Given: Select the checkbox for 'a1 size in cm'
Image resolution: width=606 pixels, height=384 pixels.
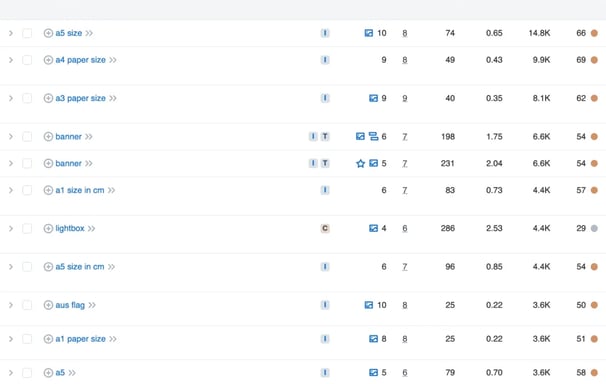Looking at the screenshot, I should 27,190.
